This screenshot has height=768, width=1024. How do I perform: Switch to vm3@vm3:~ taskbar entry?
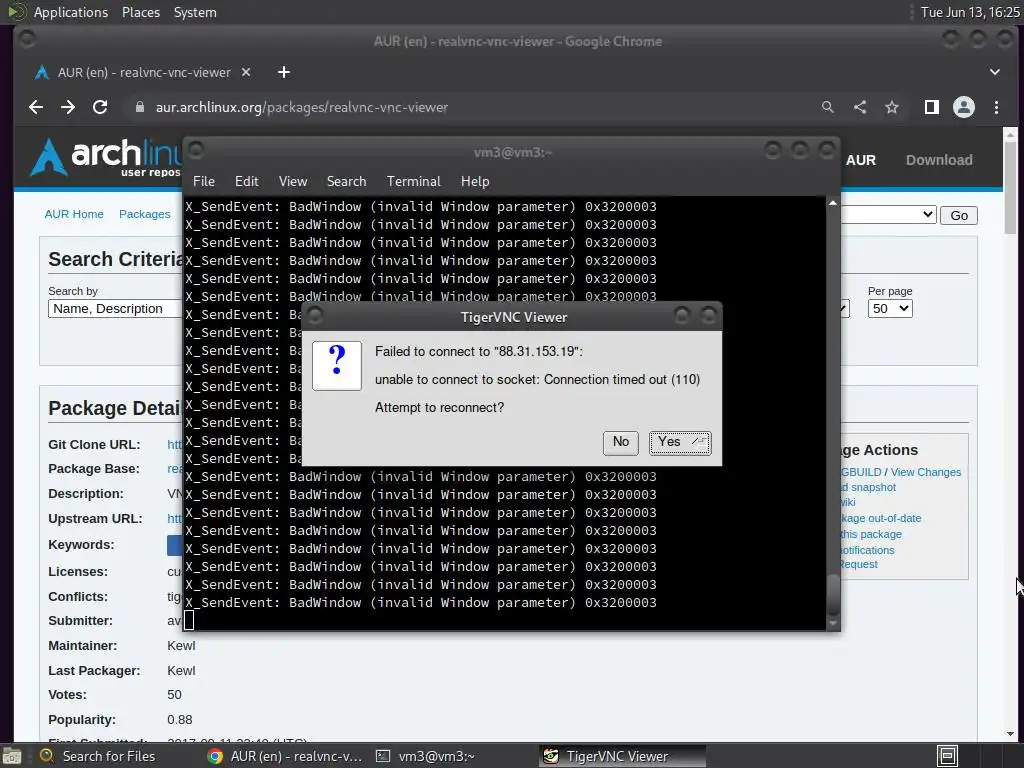coord(452,756)
